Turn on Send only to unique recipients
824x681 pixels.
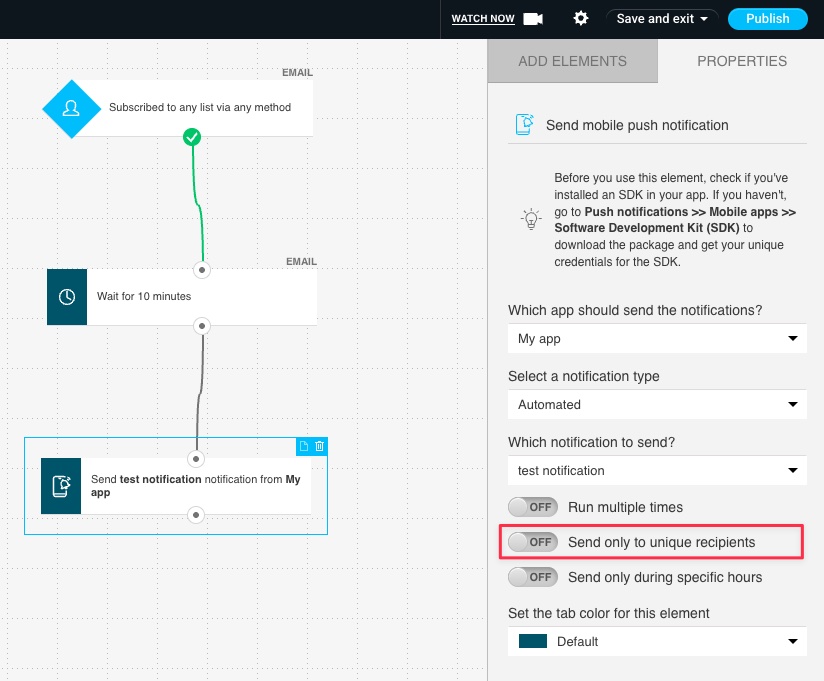(x=534, y=541)
